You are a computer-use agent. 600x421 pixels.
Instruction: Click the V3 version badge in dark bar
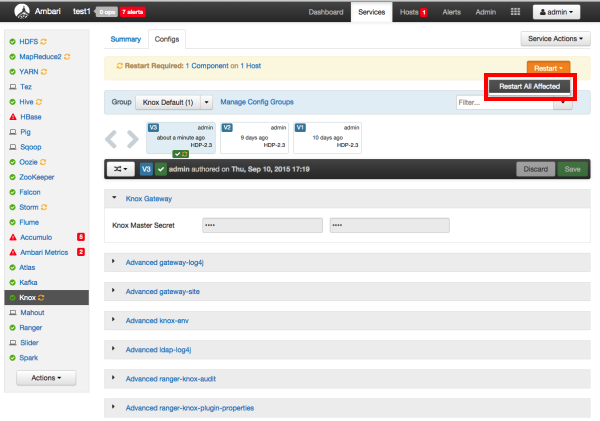click(x=146, y=169)
